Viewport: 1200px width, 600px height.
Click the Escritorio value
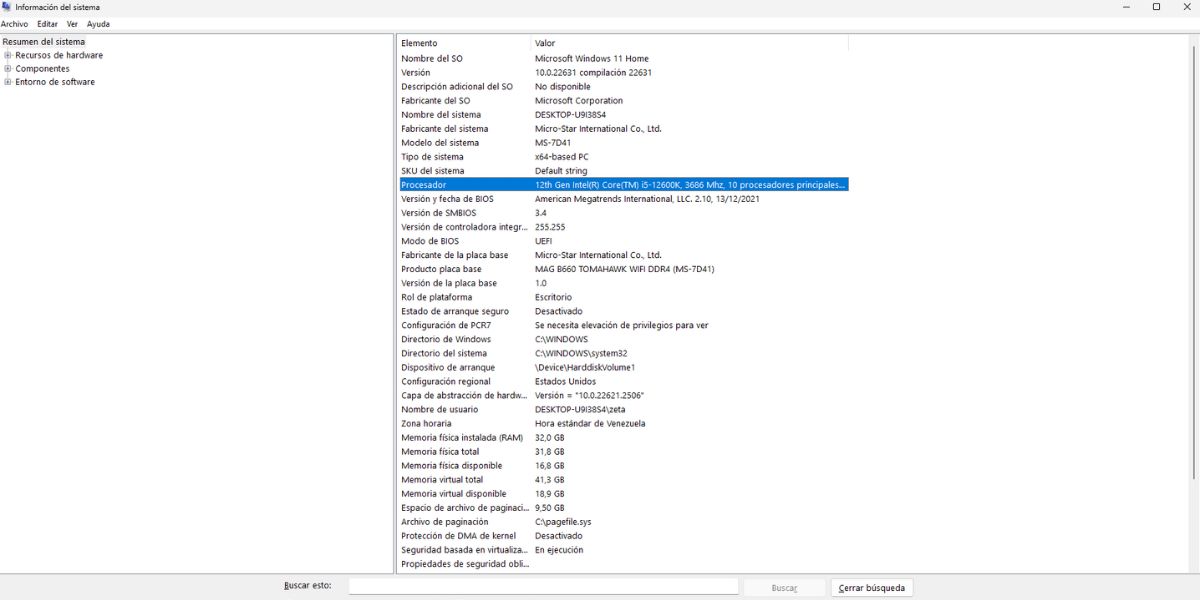pyautogui.click(x=553, y=297)
